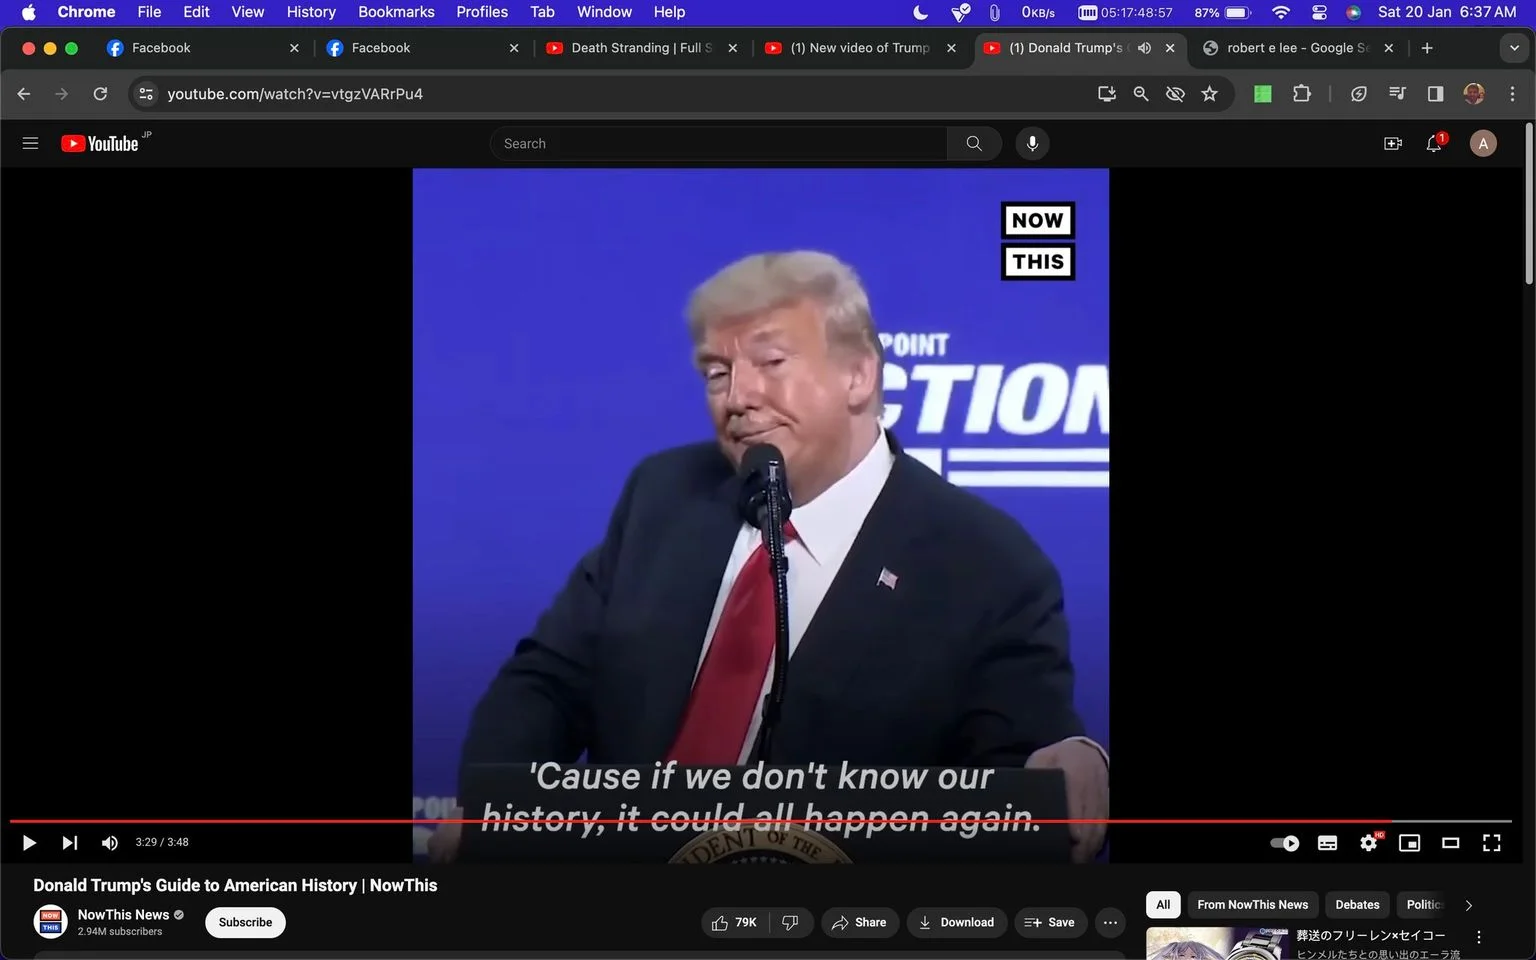Open the YouTube guide hamburger menu

click(x=30, y=143)
